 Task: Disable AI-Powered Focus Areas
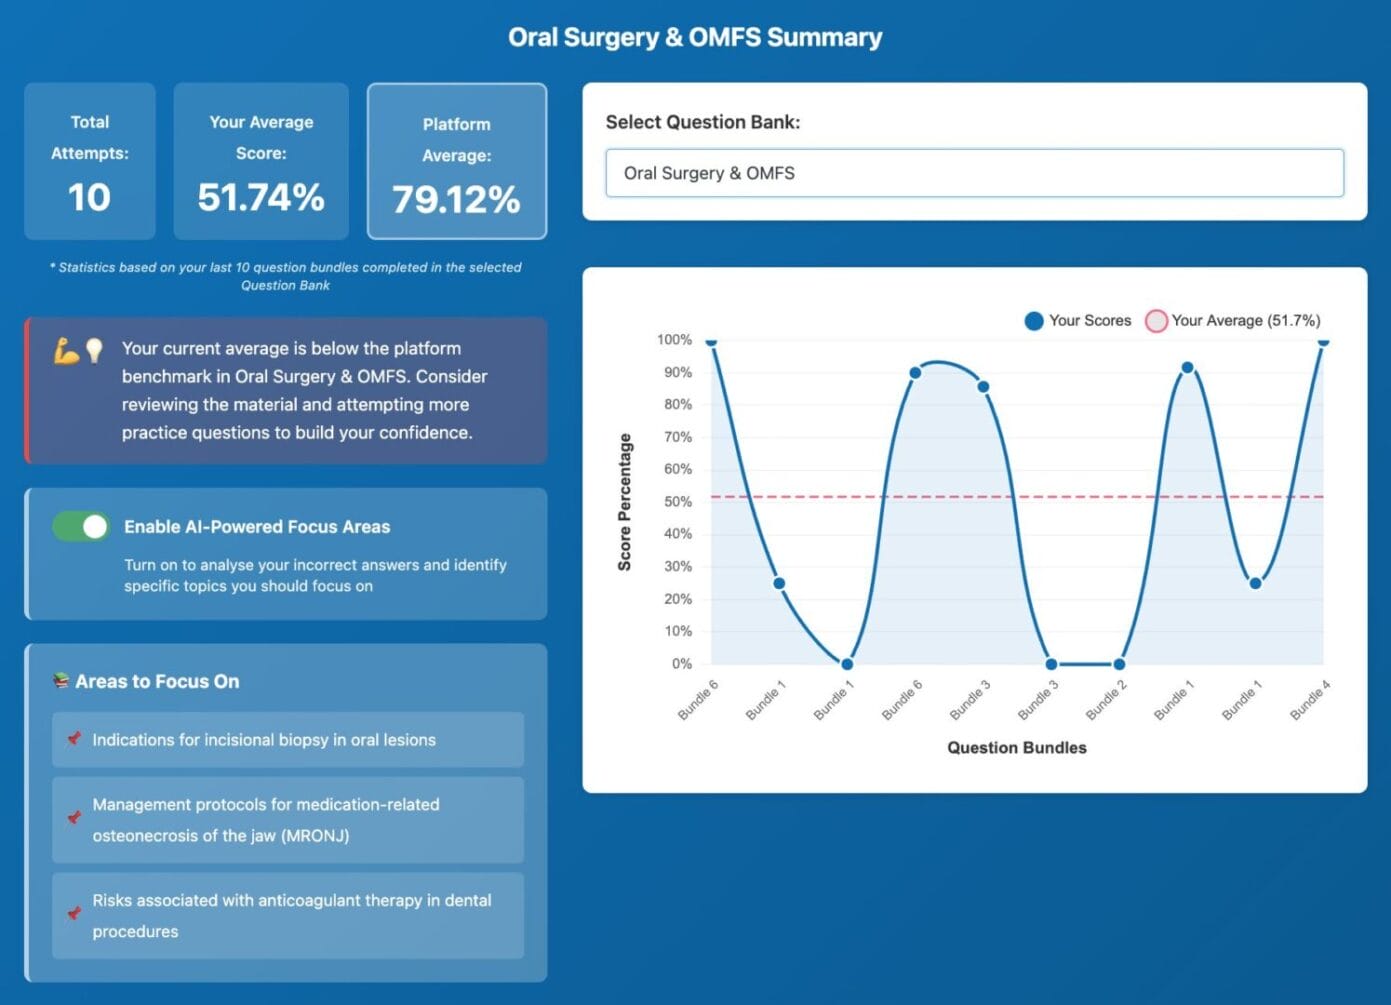coord(80,526)
